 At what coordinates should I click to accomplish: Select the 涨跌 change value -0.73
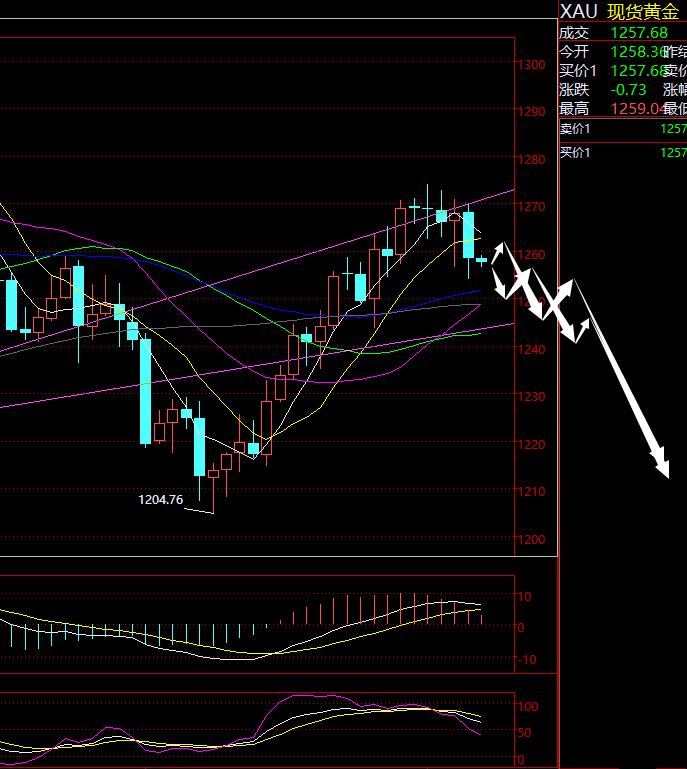(628, 90)
